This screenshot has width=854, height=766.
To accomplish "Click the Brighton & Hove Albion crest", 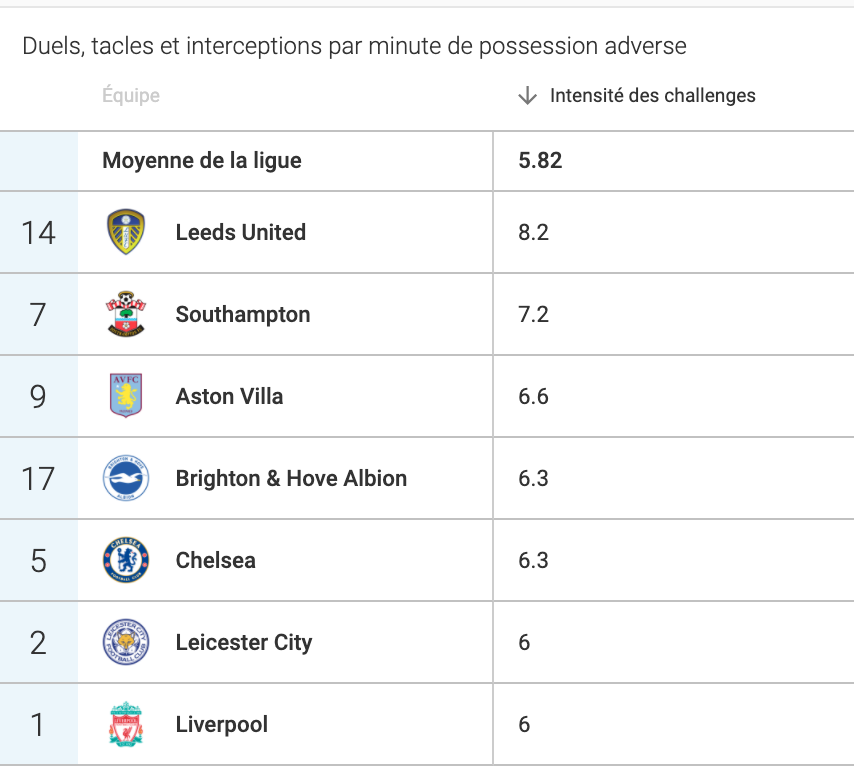I will [x=126, y=478].
